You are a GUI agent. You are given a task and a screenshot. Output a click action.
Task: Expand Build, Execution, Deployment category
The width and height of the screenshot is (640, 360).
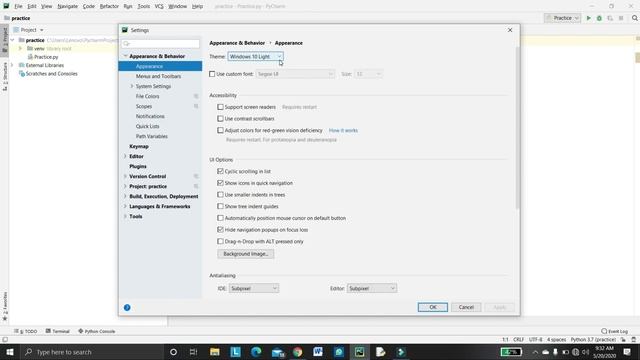coord(125,196)
